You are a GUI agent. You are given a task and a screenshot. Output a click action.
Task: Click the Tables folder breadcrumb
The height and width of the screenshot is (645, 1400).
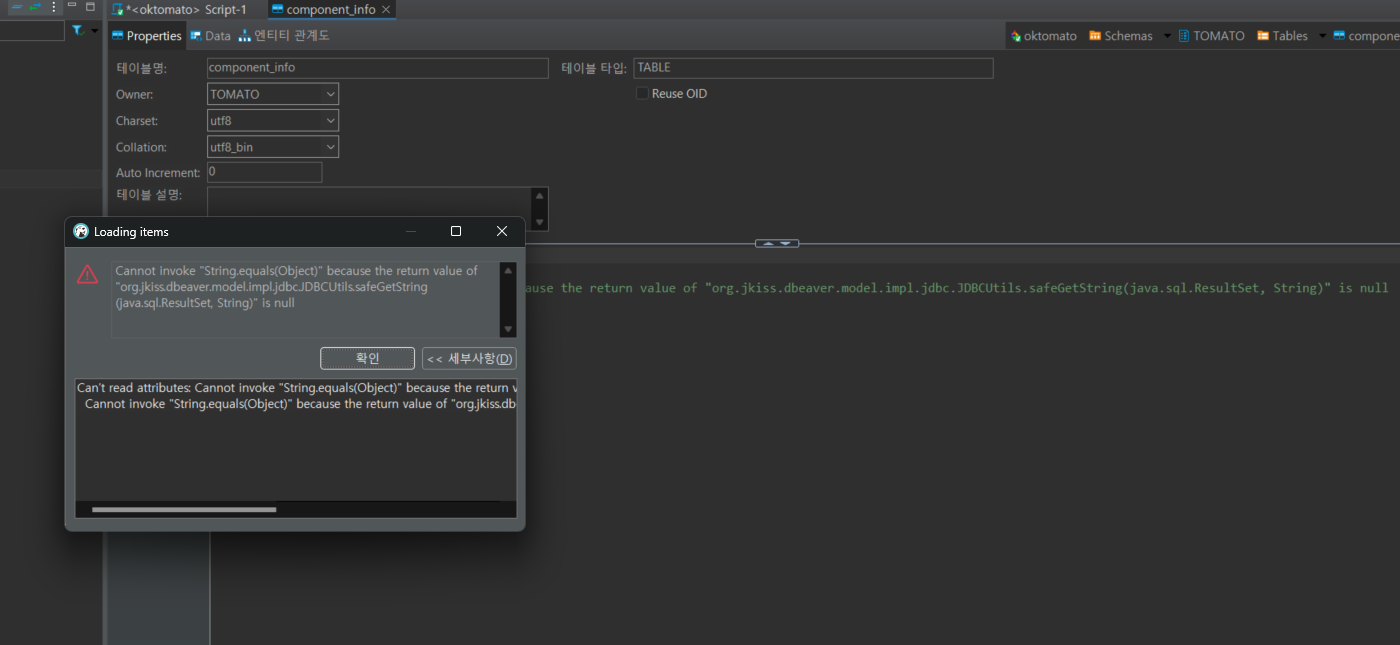click(x=1283, y=36)
